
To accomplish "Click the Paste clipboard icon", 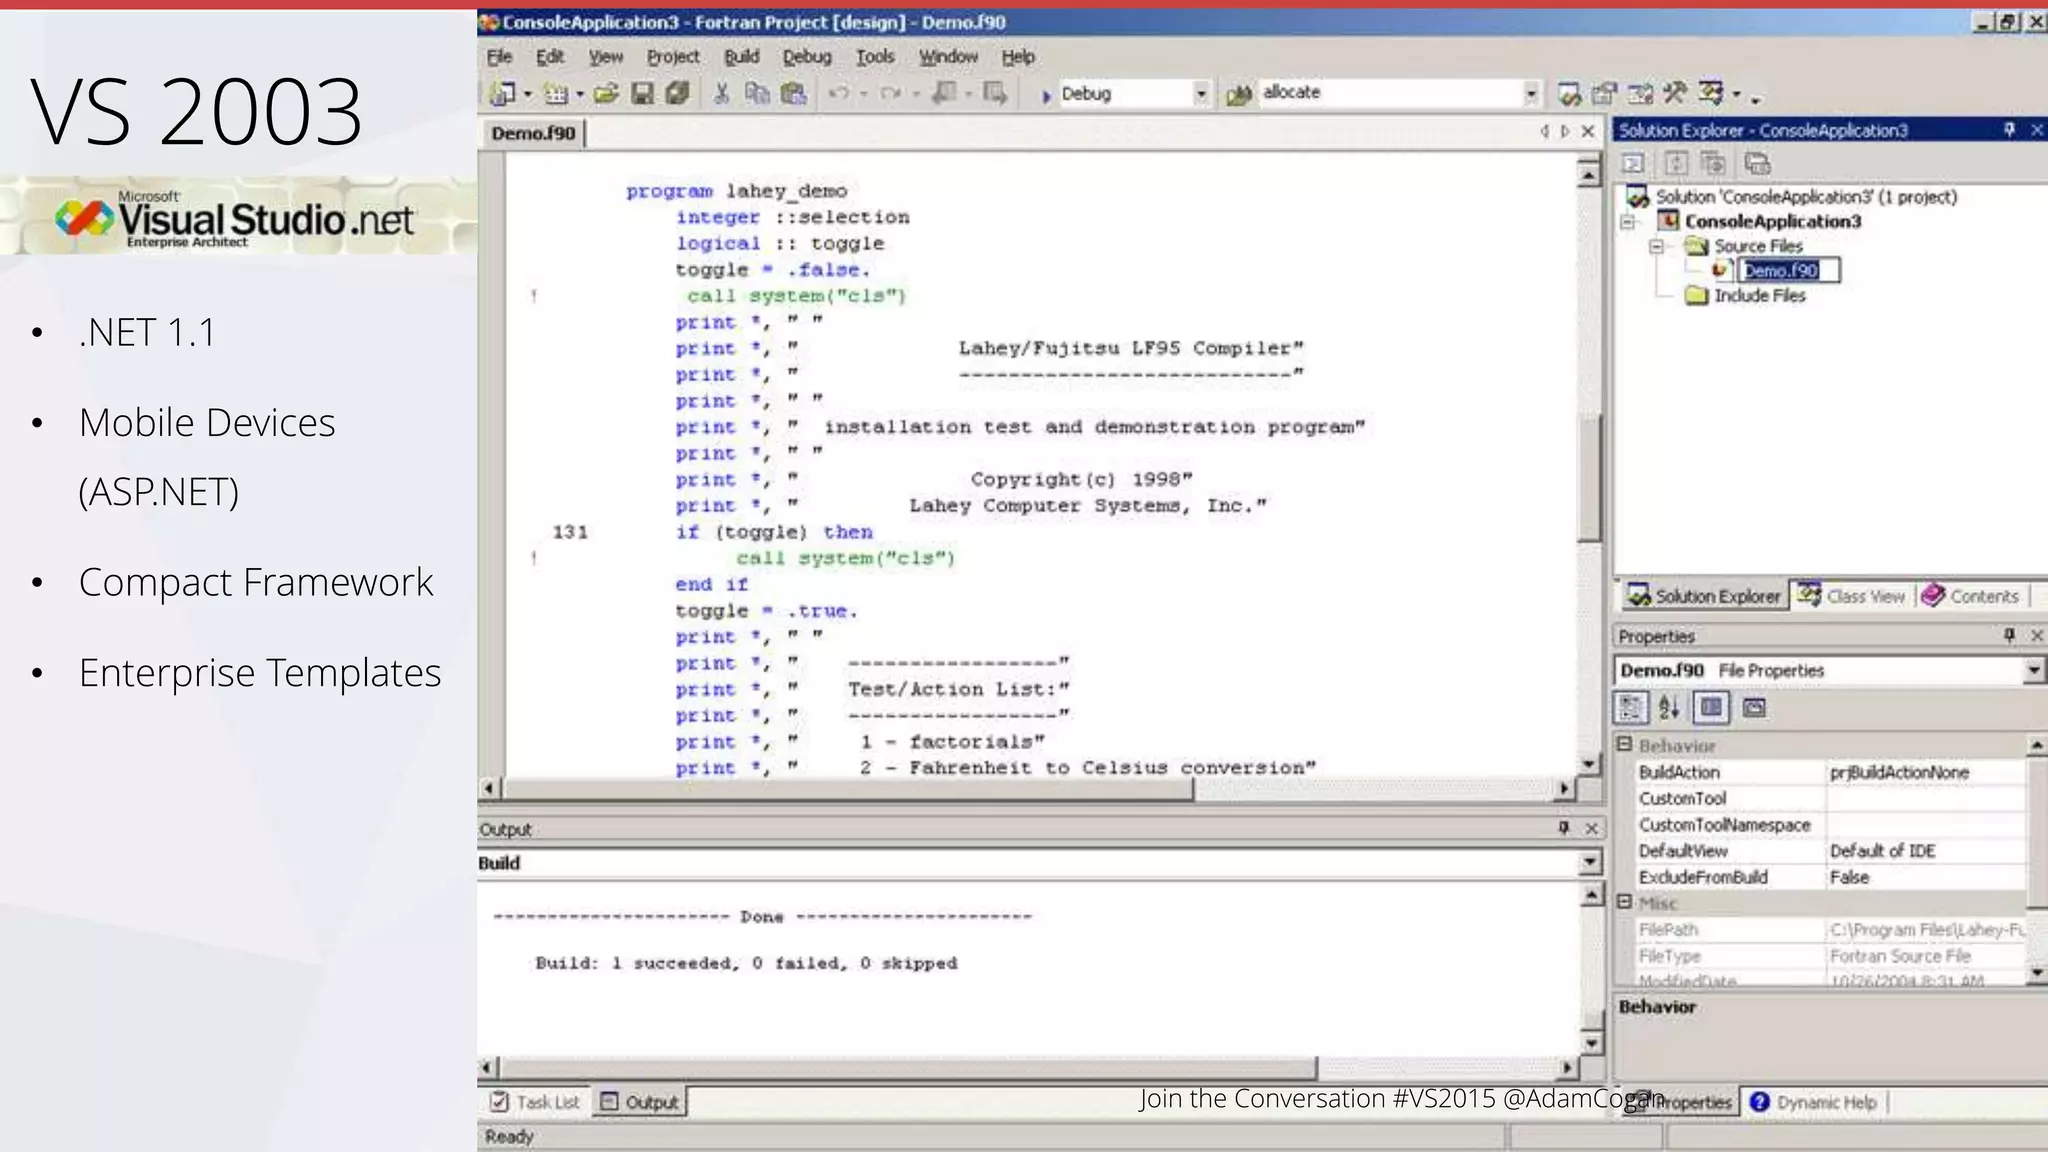I will tap(794, 93).
